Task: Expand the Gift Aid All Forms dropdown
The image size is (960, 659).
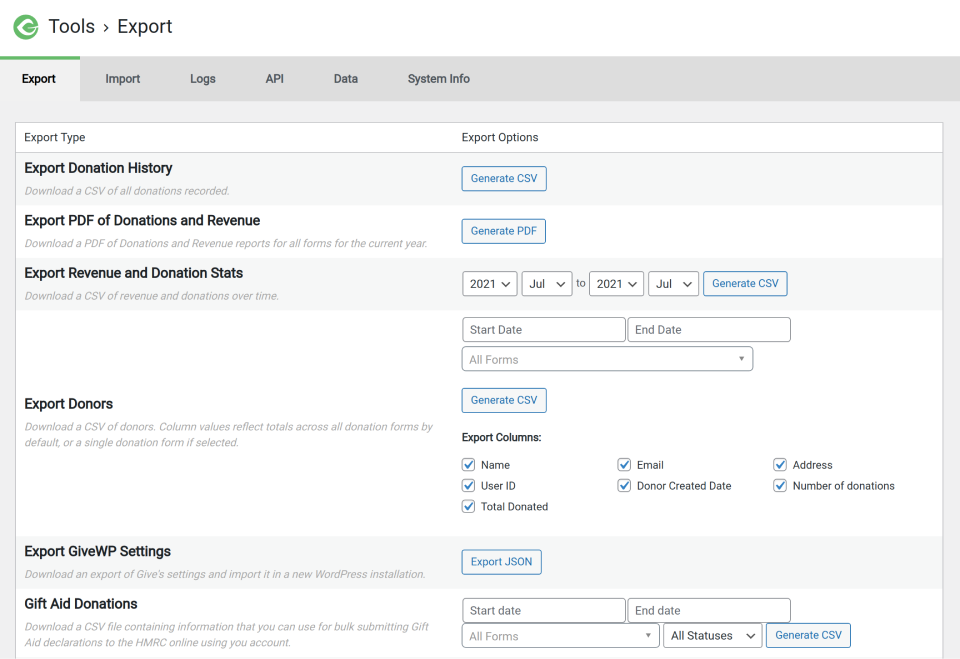Action: [x=560, y=636]
